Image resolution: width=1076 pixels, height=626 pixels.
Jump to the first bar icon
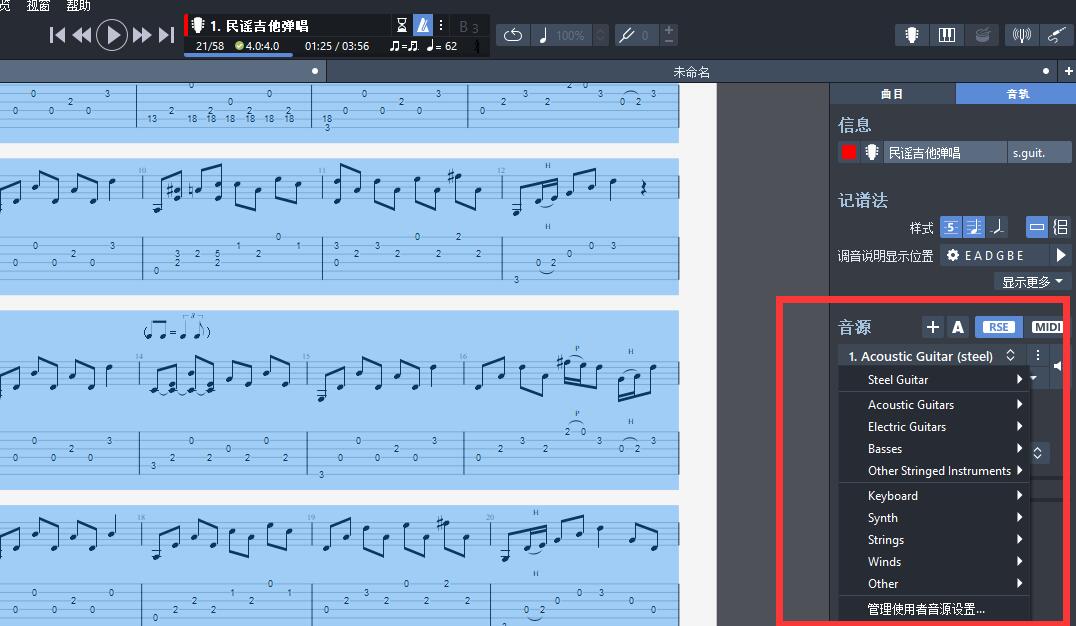[58, 35]
